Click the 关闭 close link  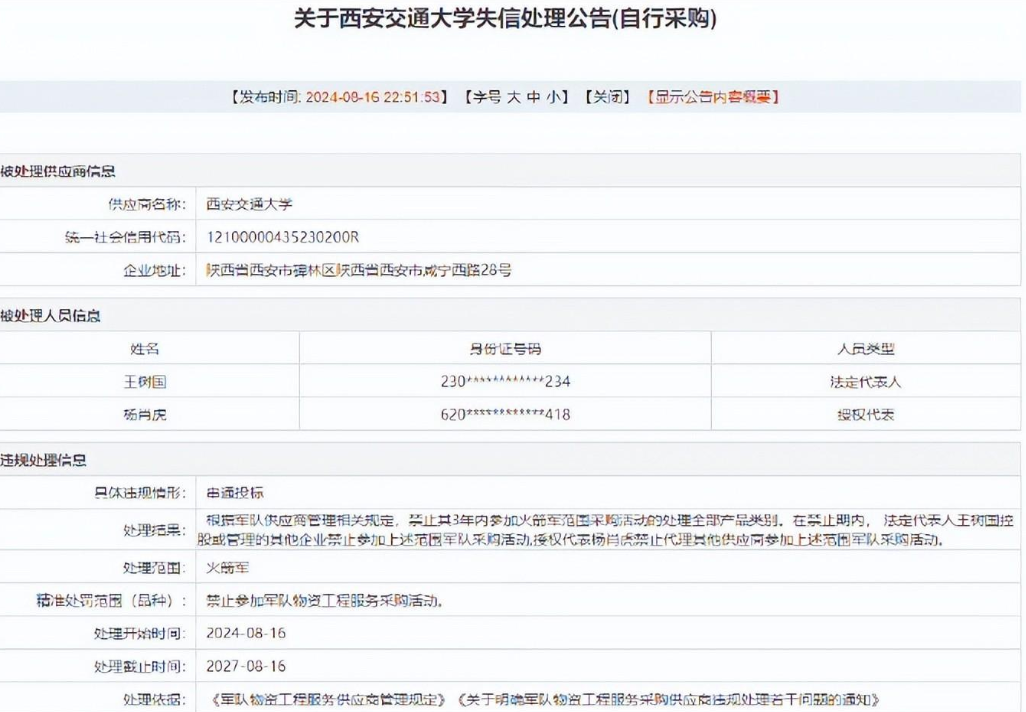[x=607, y=97]
